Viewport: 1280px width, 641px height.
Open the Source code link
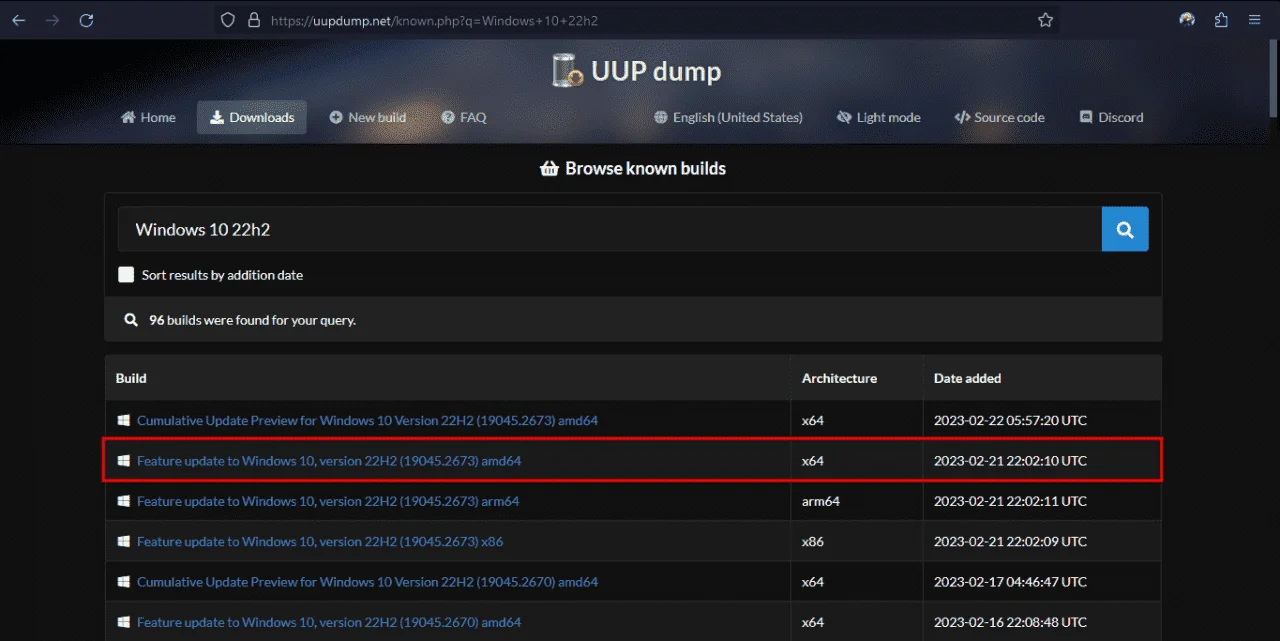[x=999, y=117]
